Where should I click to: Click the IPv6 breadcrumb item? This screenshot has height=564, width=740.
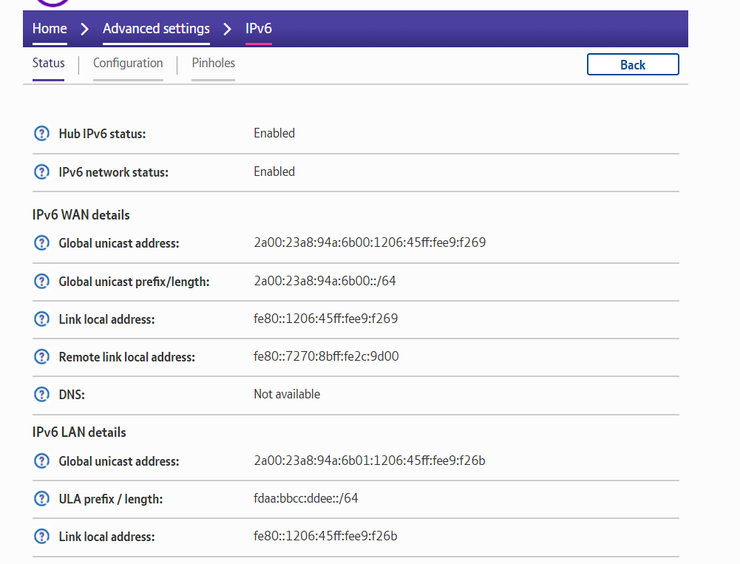point(259,28)
